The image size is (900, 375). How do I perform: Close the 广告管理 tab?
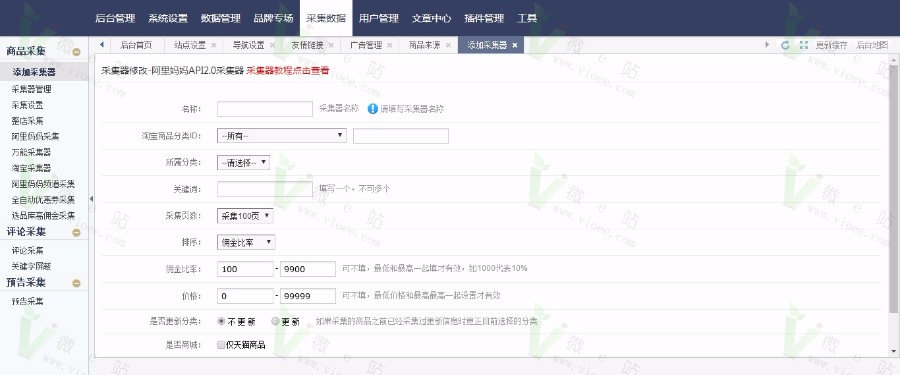pyautogui.click(x=390, y=45)
